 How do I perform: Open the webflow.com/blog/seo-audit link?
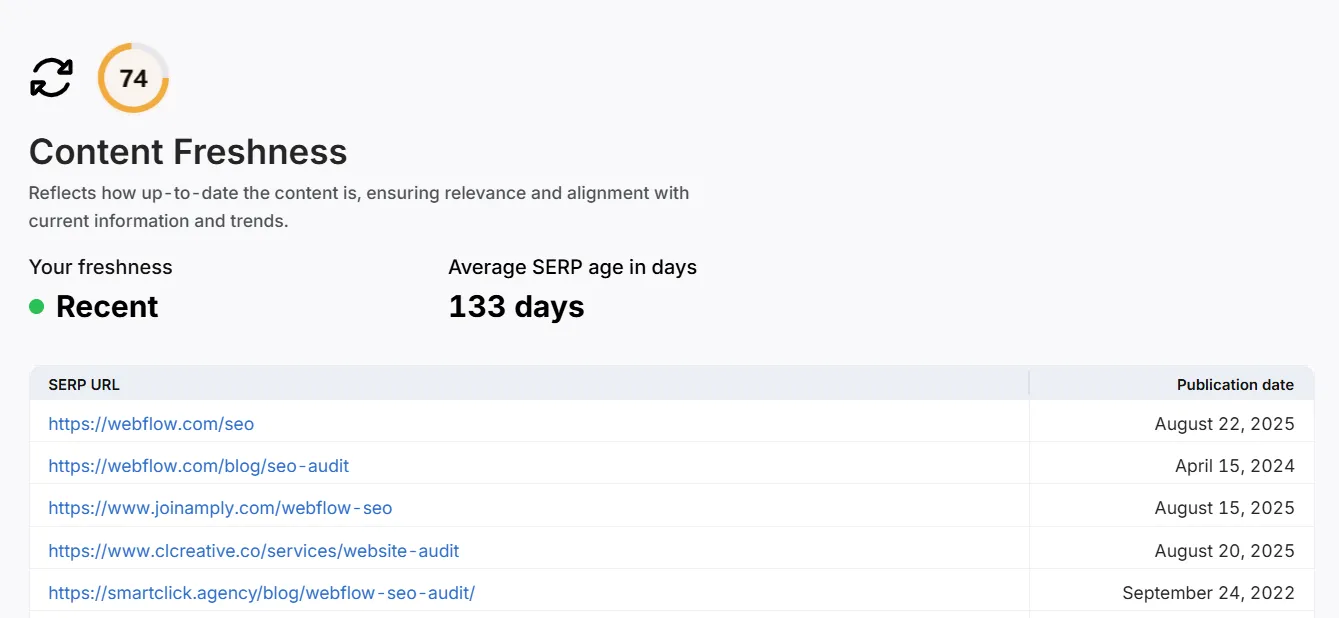click(199, 465)
